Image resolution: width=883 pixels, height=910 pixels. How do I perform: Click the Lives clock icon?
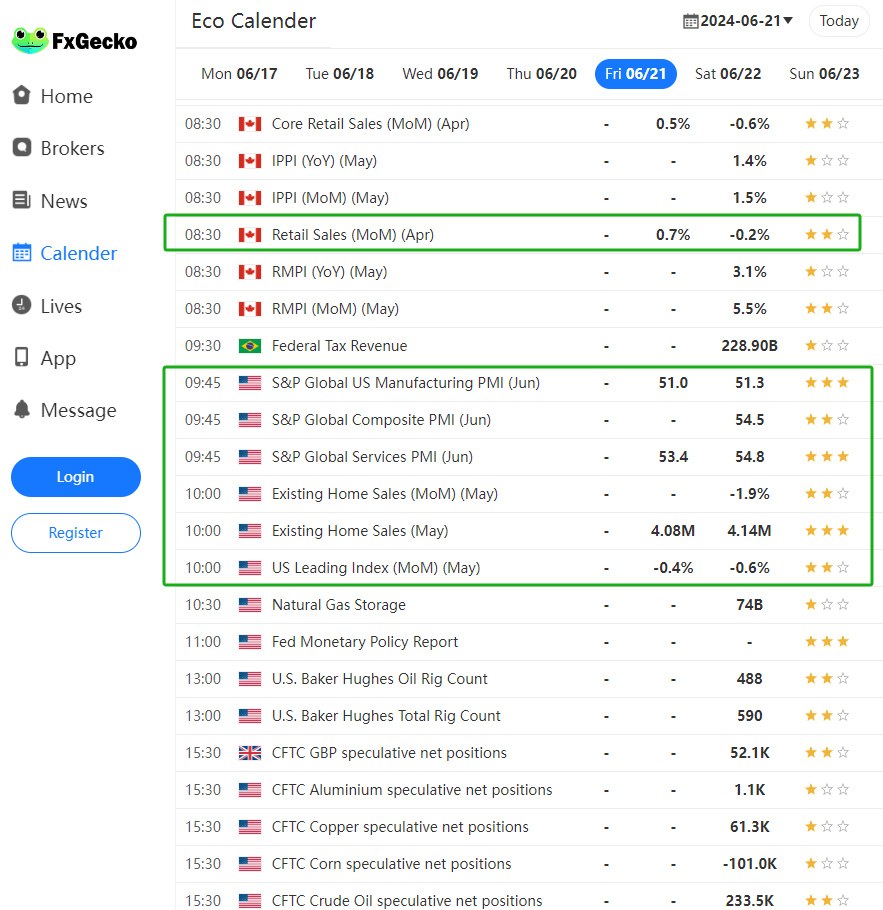pos(21,305)
